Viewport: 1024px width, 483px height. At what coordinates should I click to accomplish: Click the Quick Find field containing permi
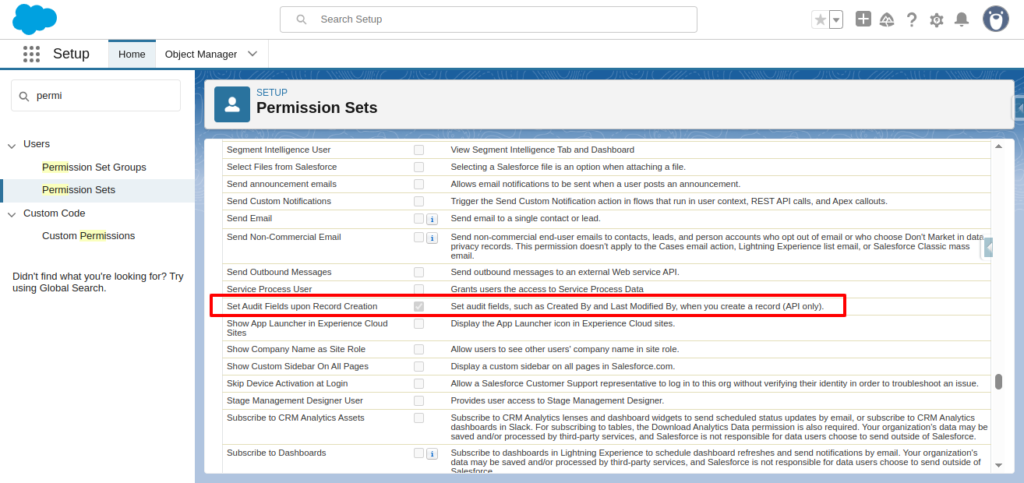pos(96,95)
